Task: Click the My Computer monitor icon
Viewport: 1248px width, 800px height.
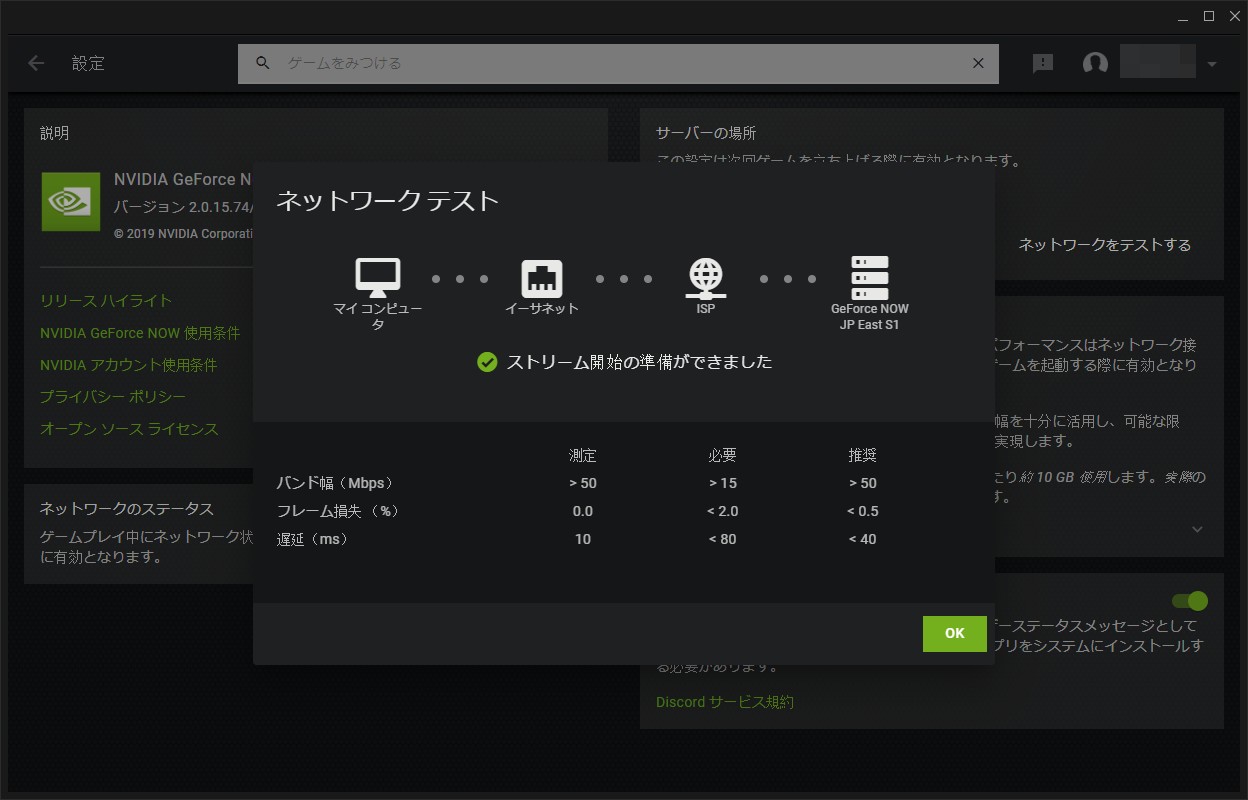Action: [377, 277]
